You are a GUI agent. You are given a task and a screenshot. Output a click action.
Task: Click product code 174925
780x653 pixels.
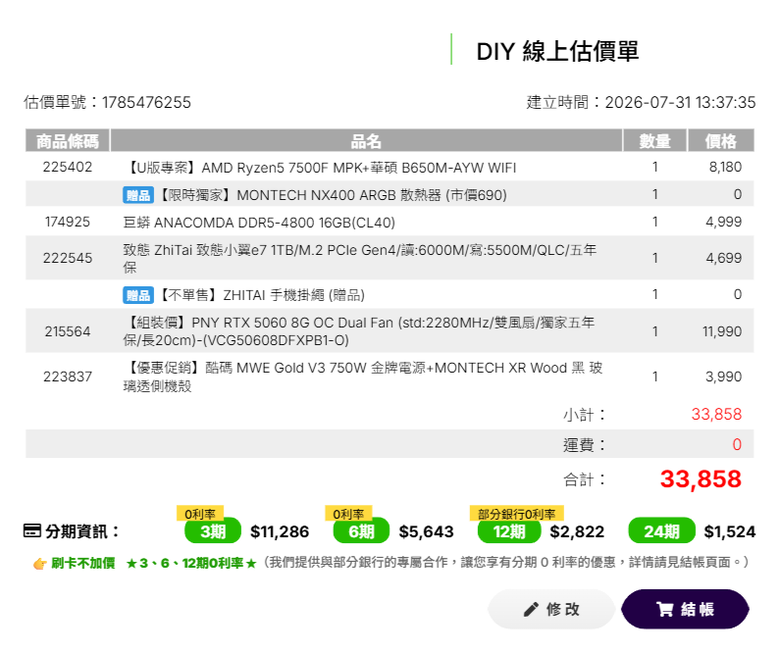coord(68,222)
